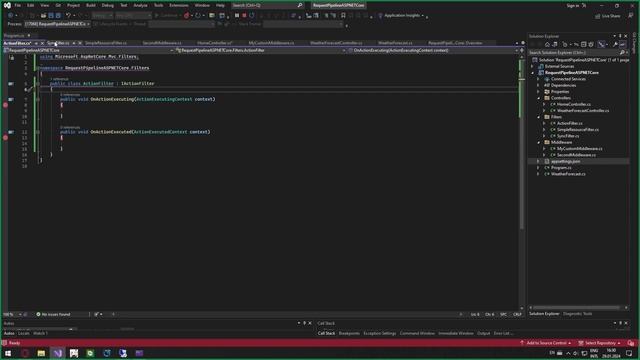This screenshot has width=640, height=360.
Task: Toggle Preview Selected Items in Solution Explorer
Action: click(623, 44)
